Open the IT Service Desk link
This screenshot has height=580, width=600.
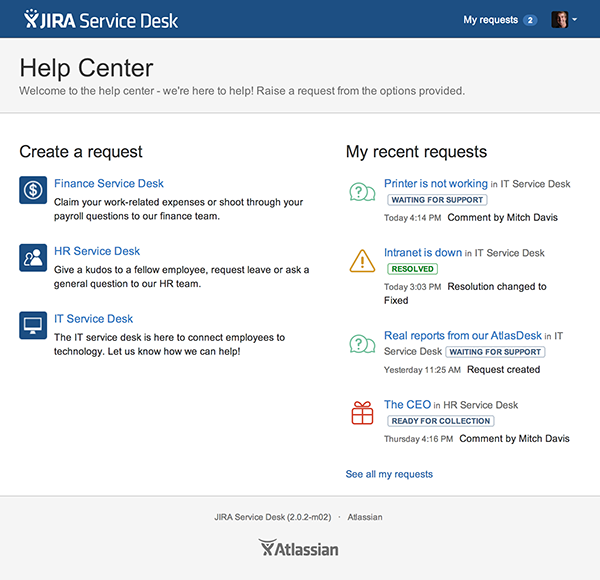pos(93,319)
